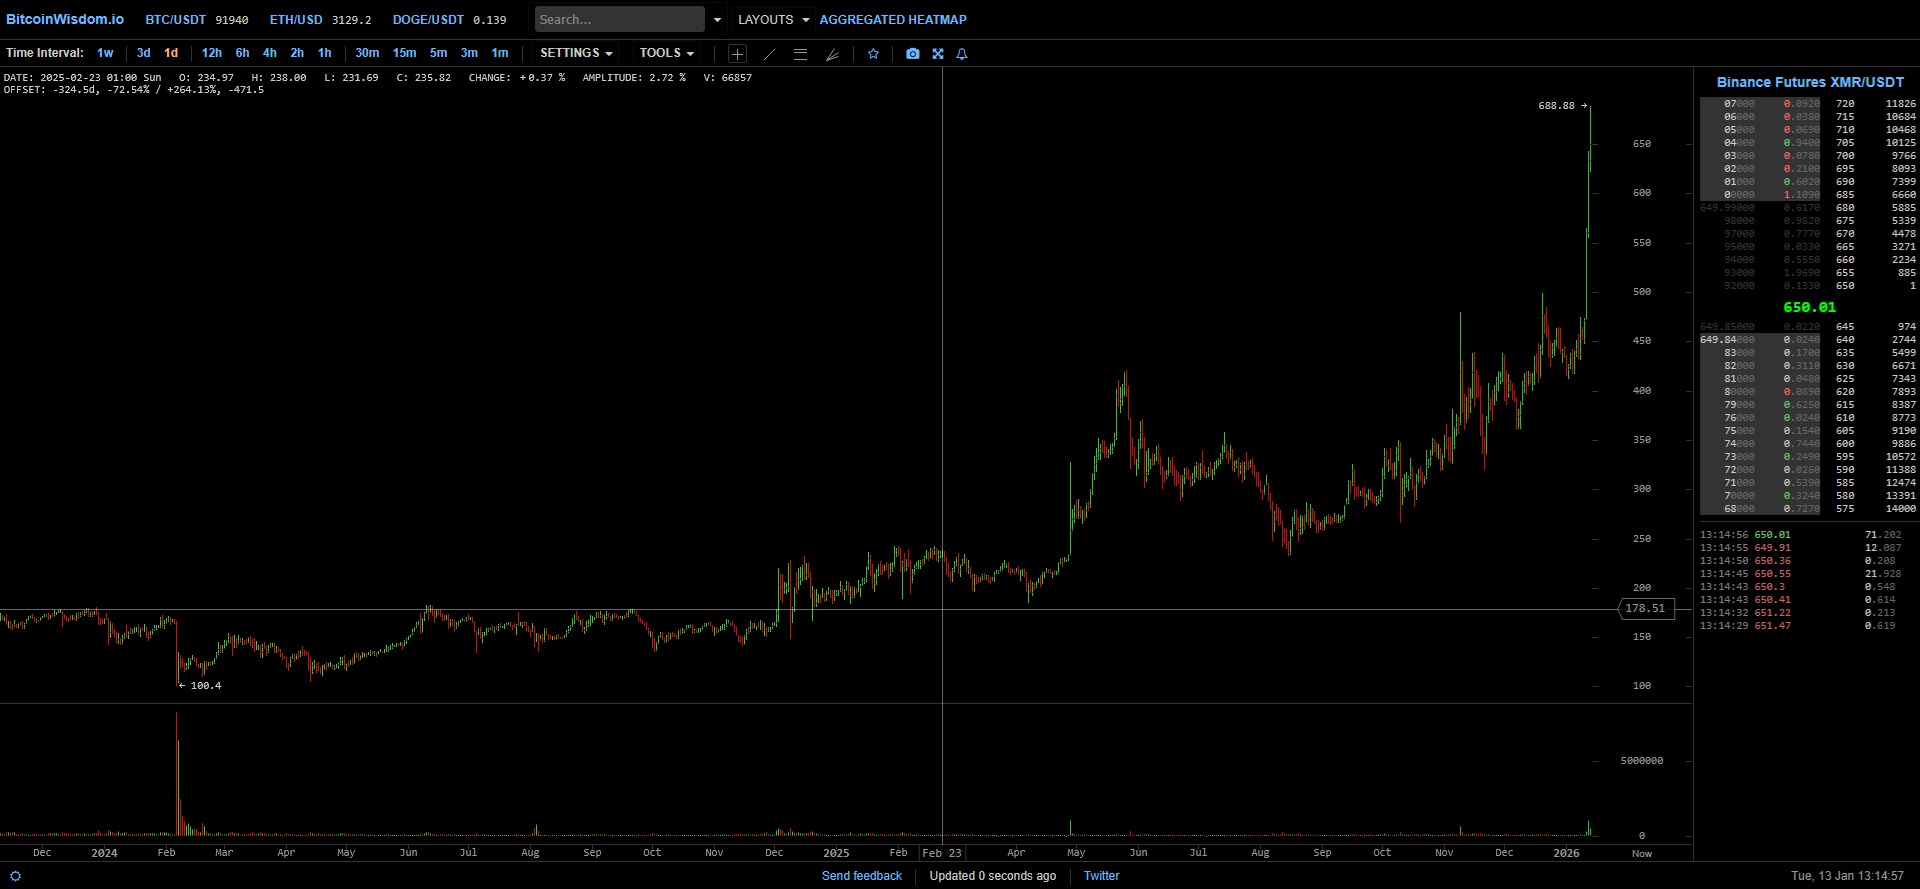Click the V: 66857 volume readout
Viewport: 1920px width, 889px height.
click(x=728, y=78)
